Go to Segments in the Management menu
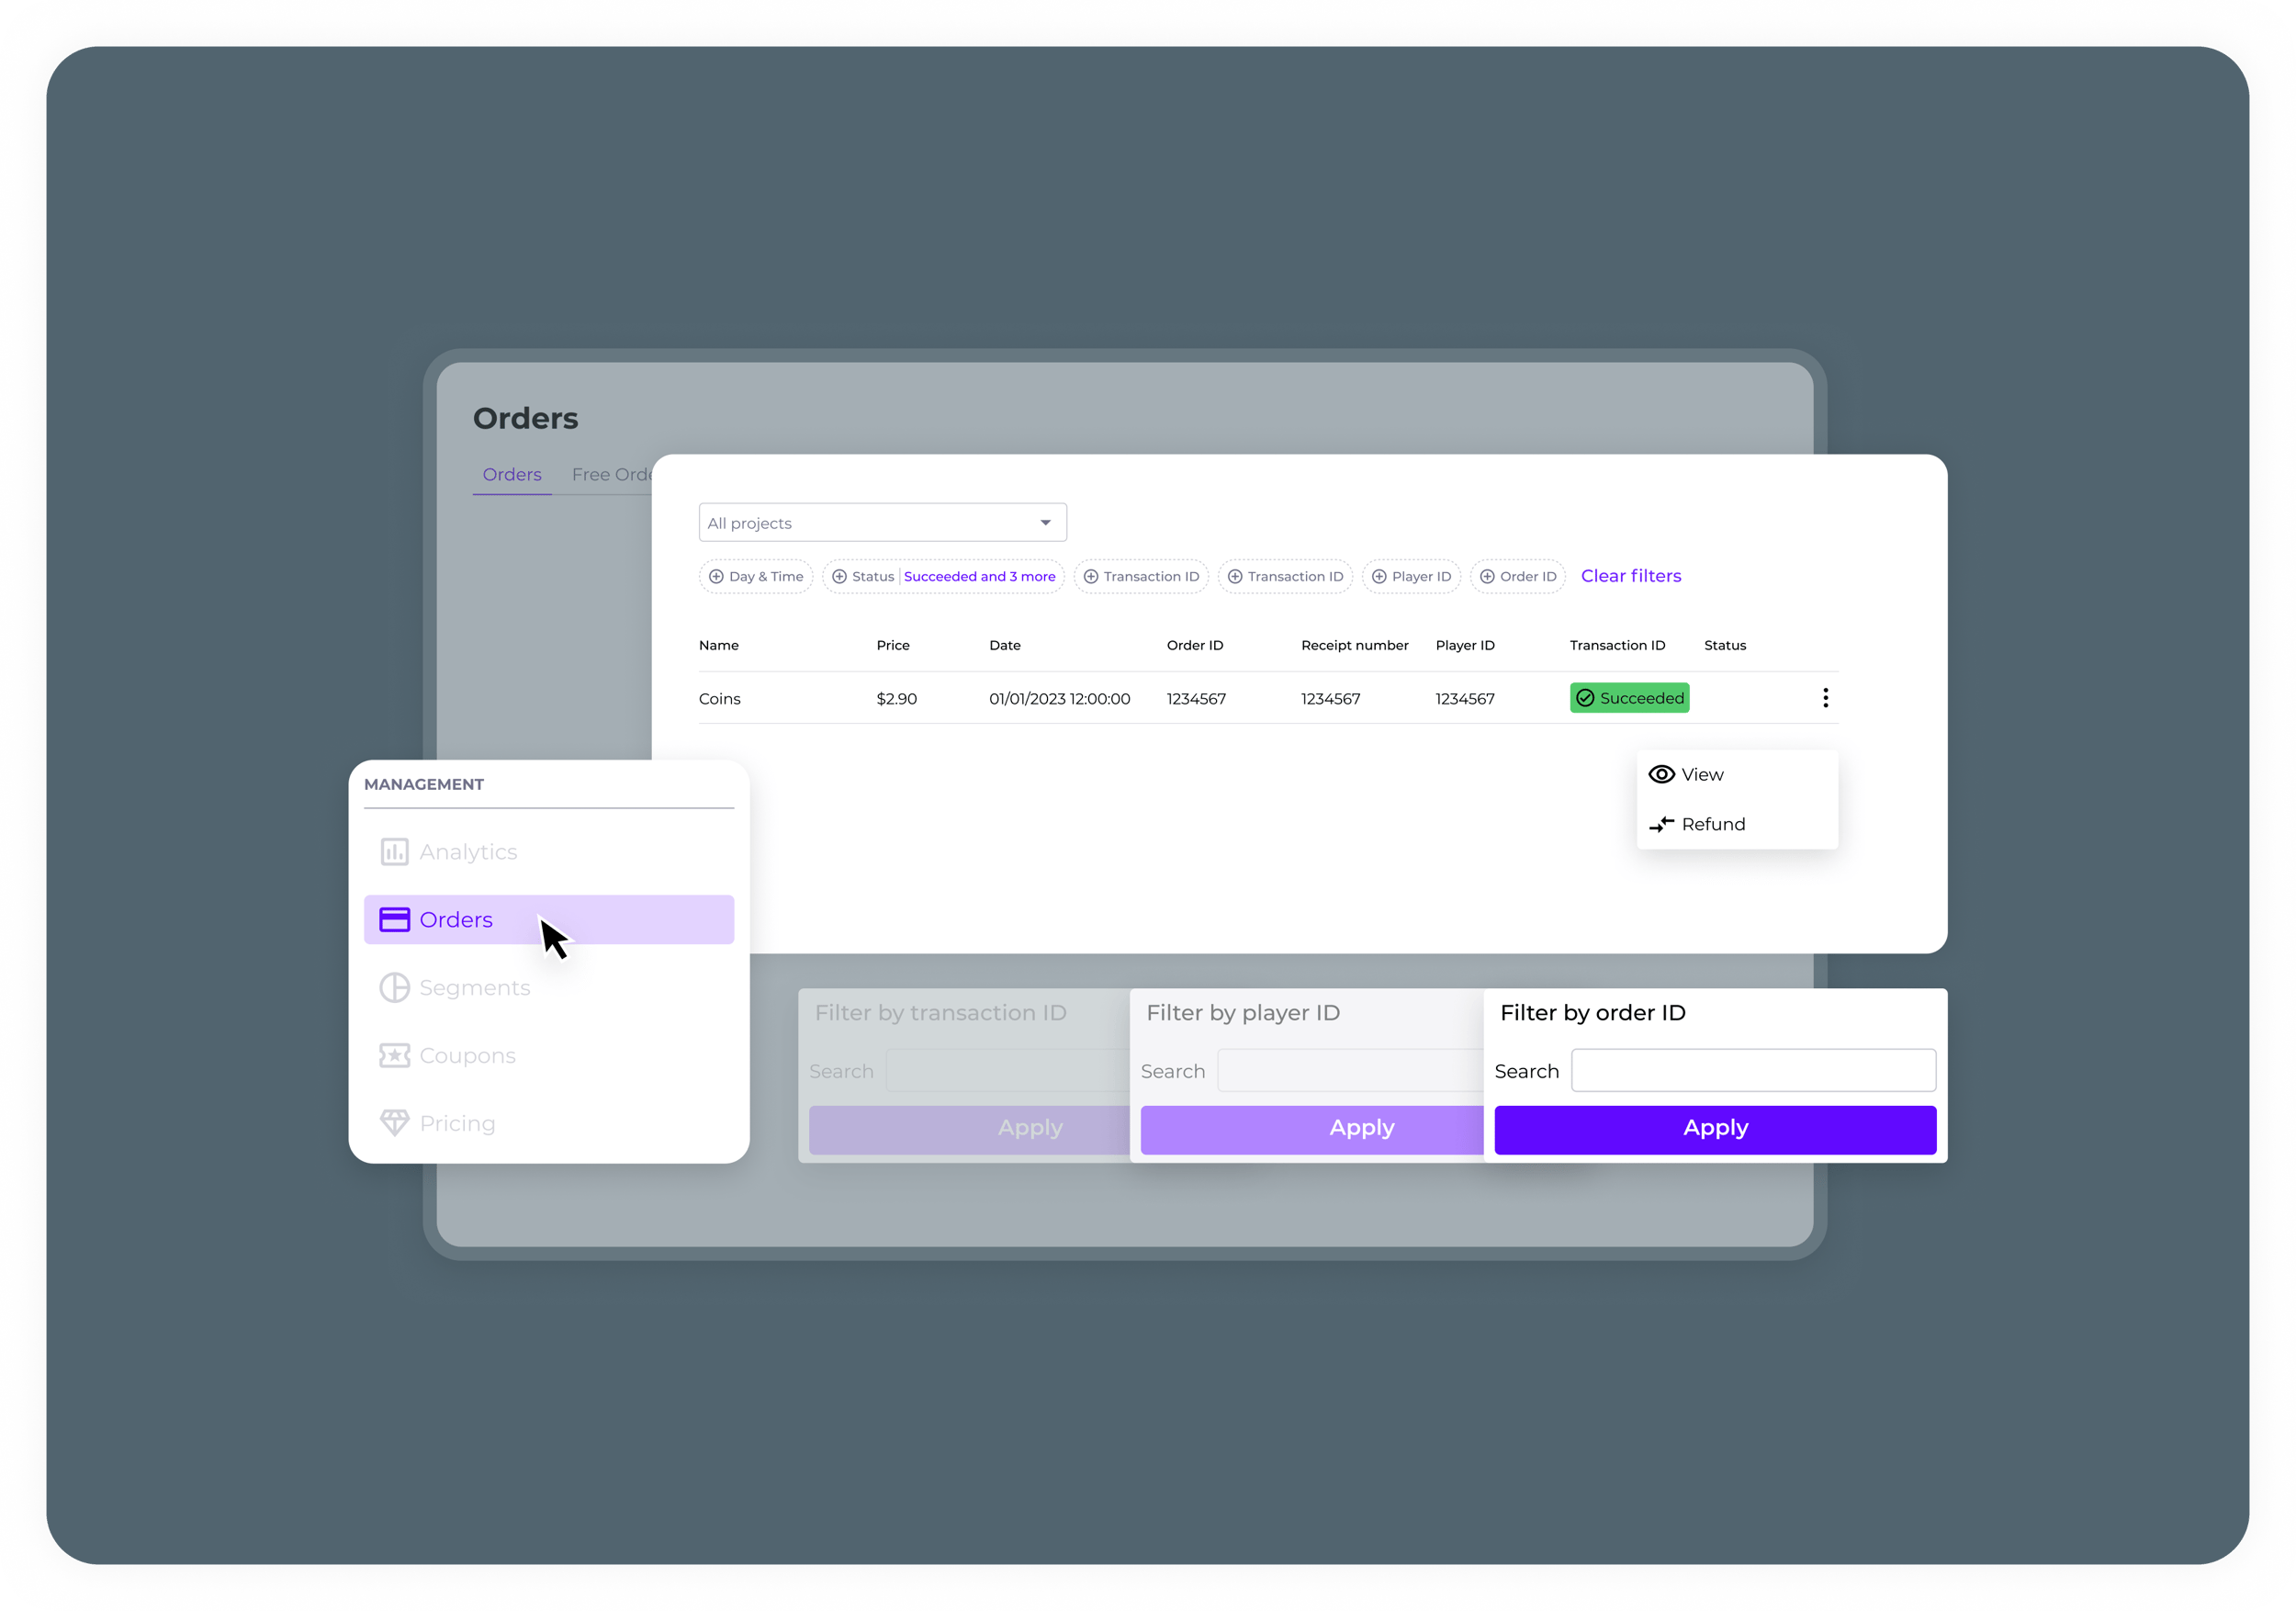 (x=549, y=988)
